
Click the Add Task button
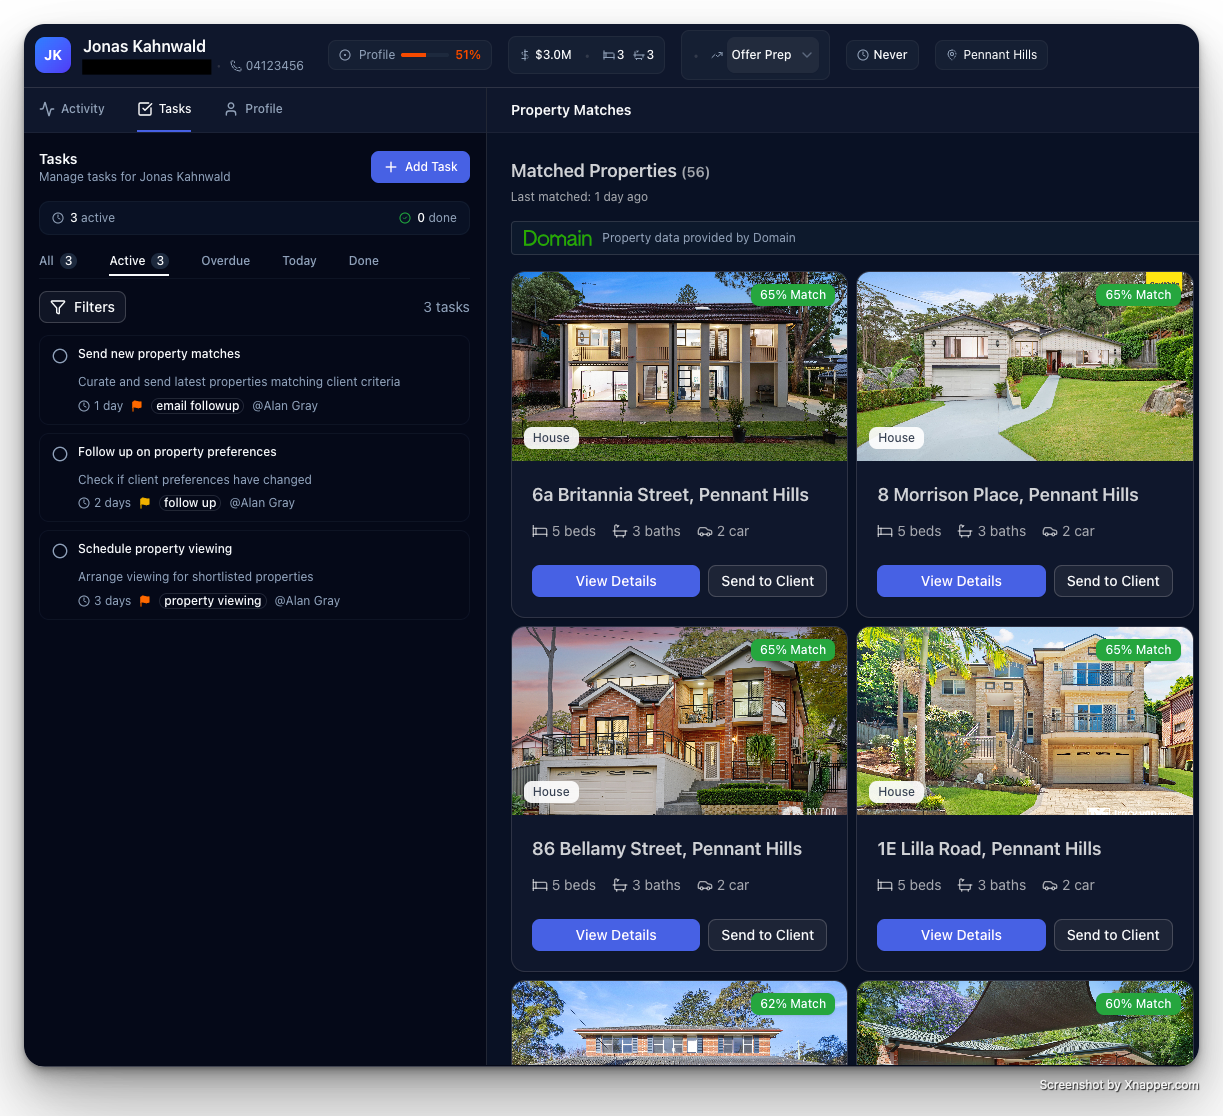pos(420,167)
